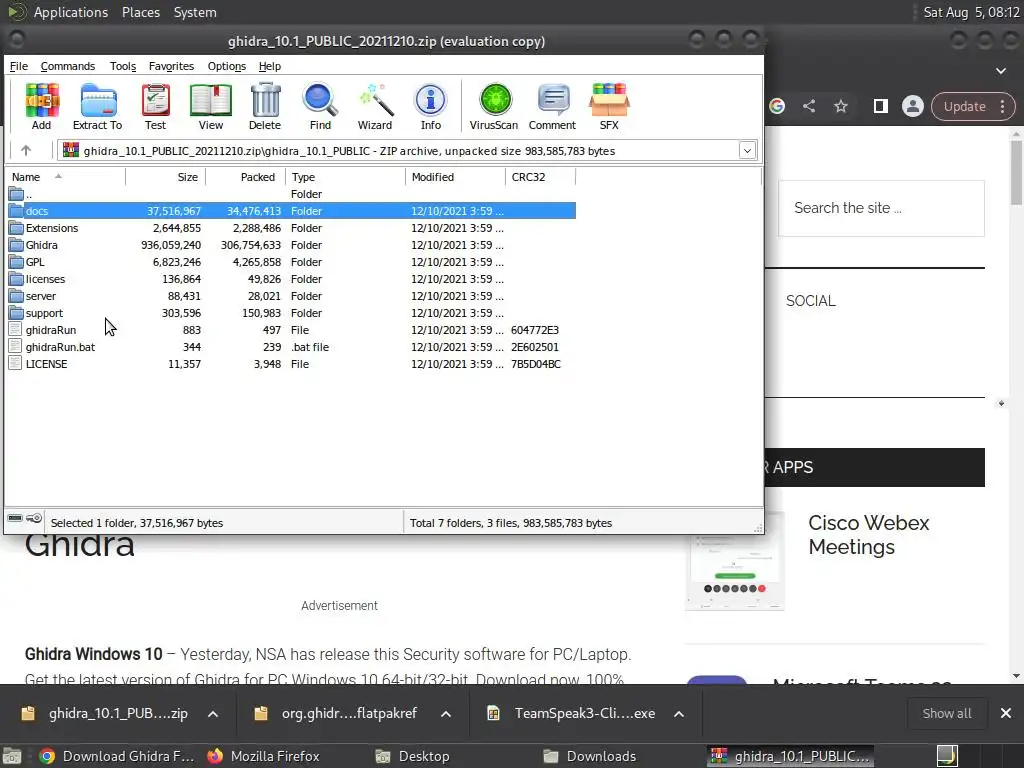1024x768 pixels.
Task: Run the Test archive tool
Action: click(x=155, y=106)
